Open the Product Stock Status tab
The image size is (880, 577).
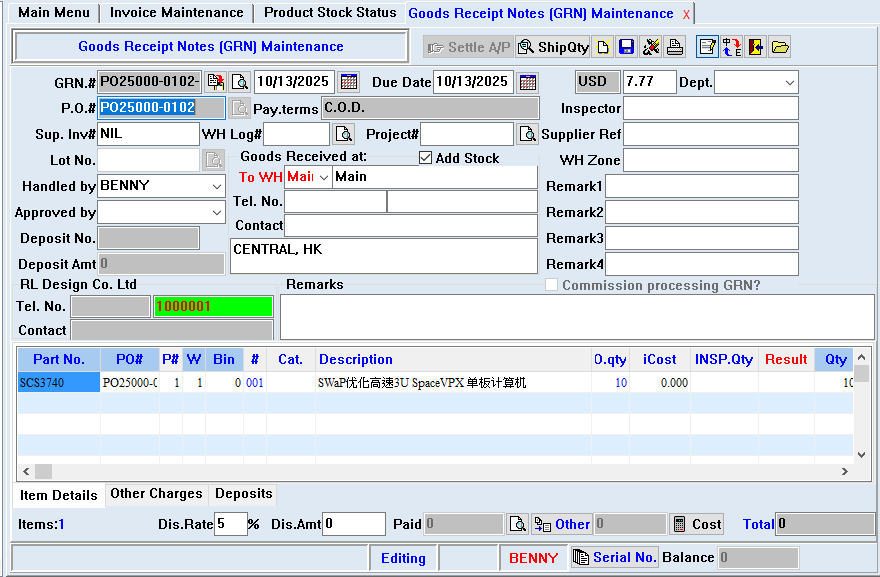point(330,13)
